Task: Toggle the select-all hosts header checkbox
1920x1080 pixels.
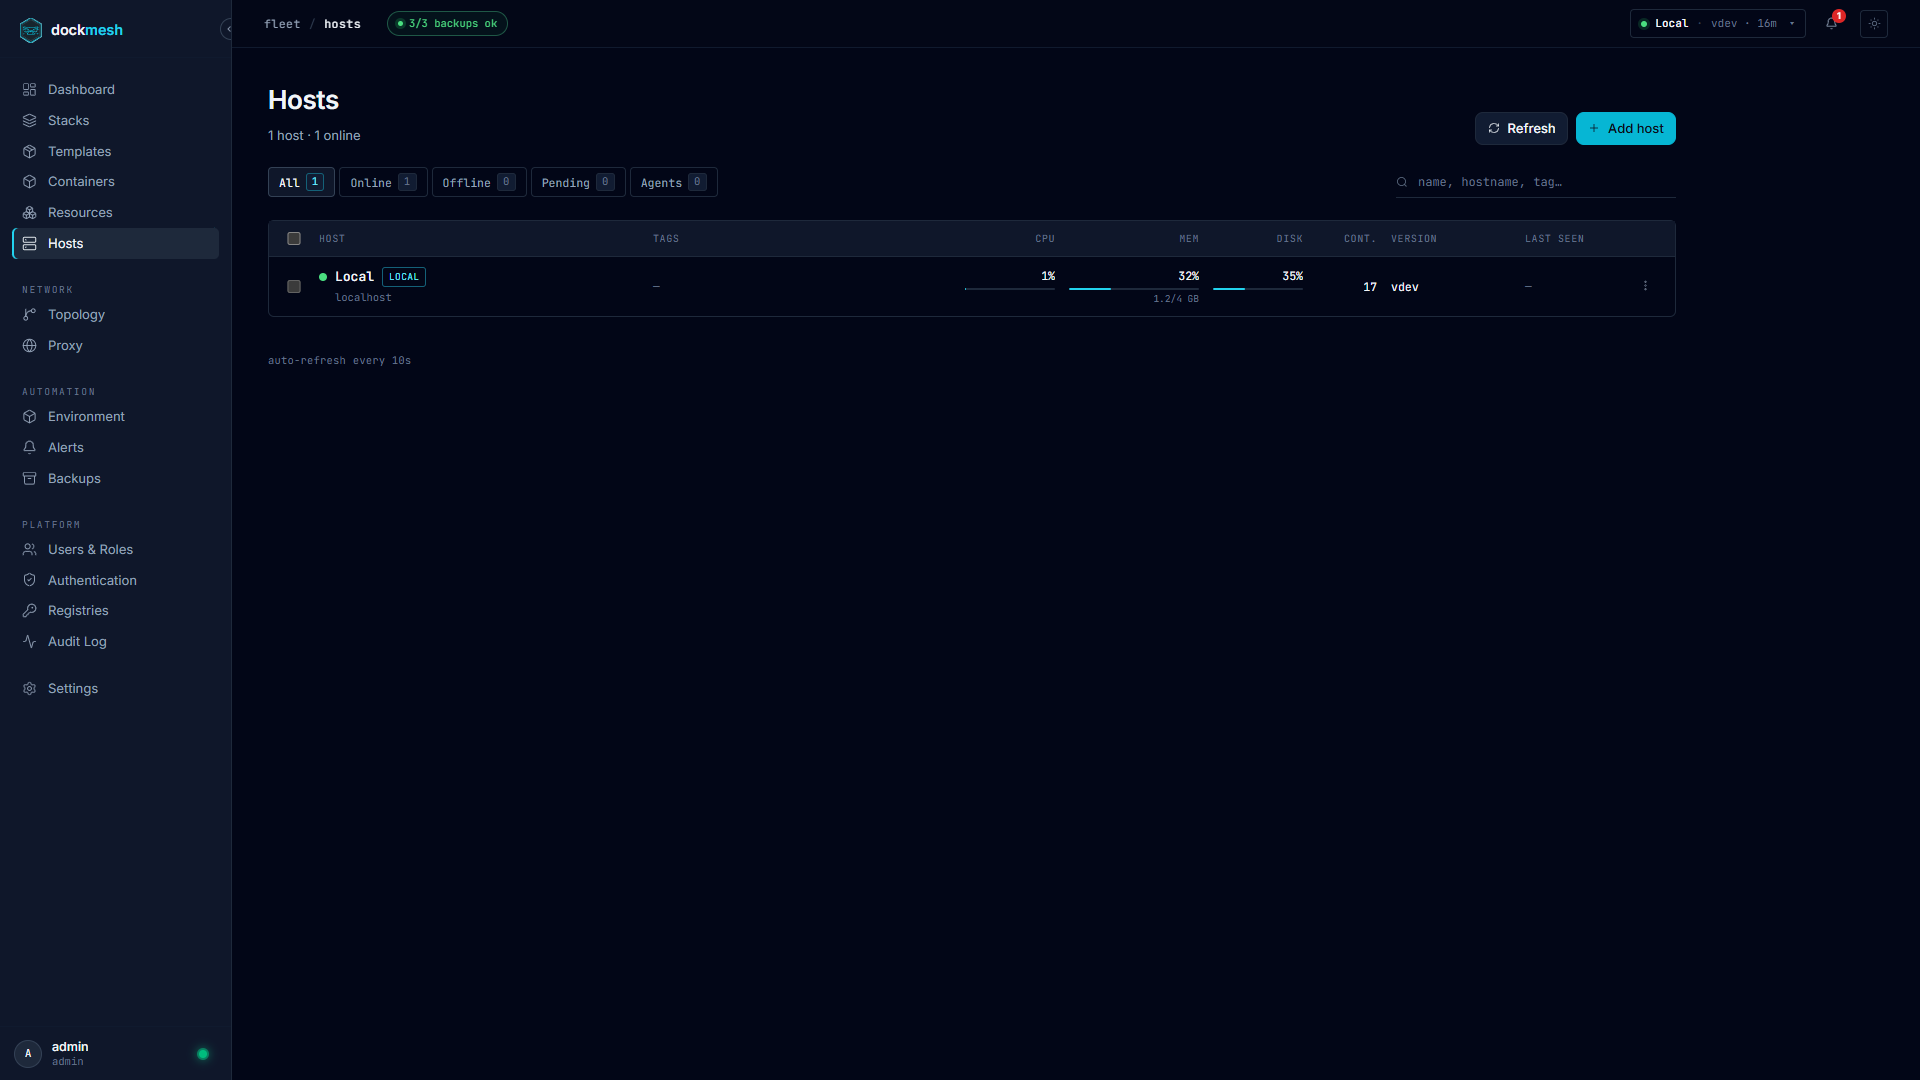Action: coord(294,238)
